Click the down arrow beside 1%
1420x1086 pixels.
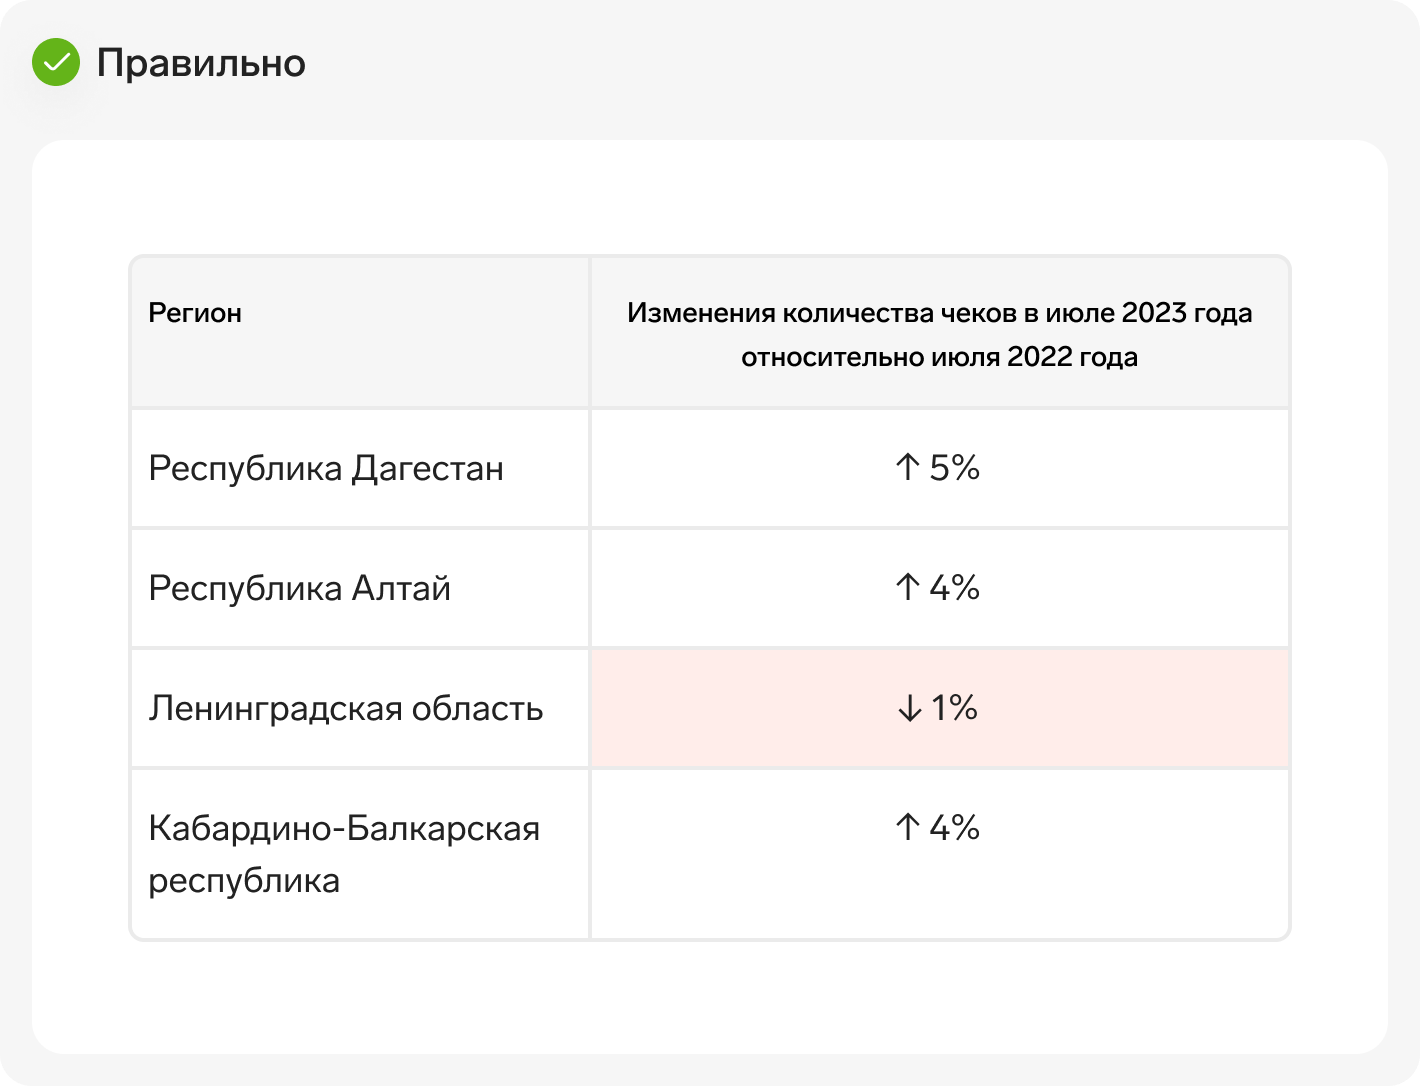pos(909,708)
